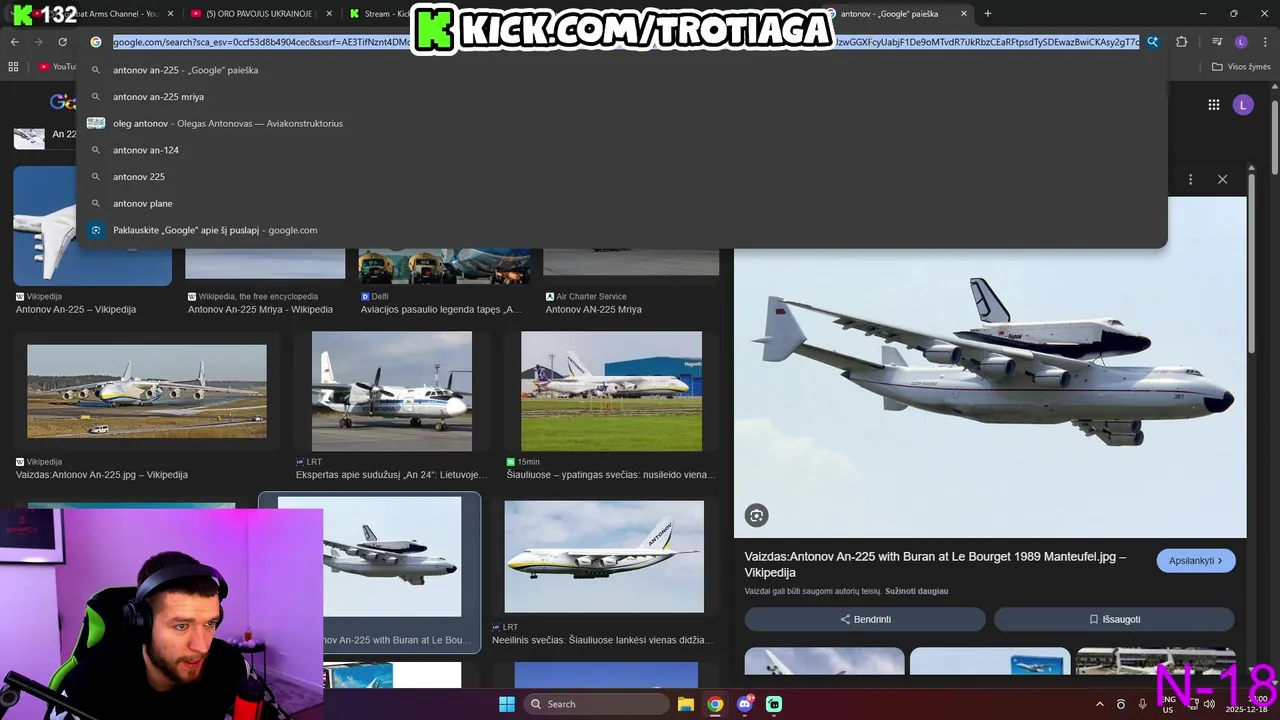Open large preview image of An-225 with Buran
The height and width of the screenshot is (720, 1280).
990,367
